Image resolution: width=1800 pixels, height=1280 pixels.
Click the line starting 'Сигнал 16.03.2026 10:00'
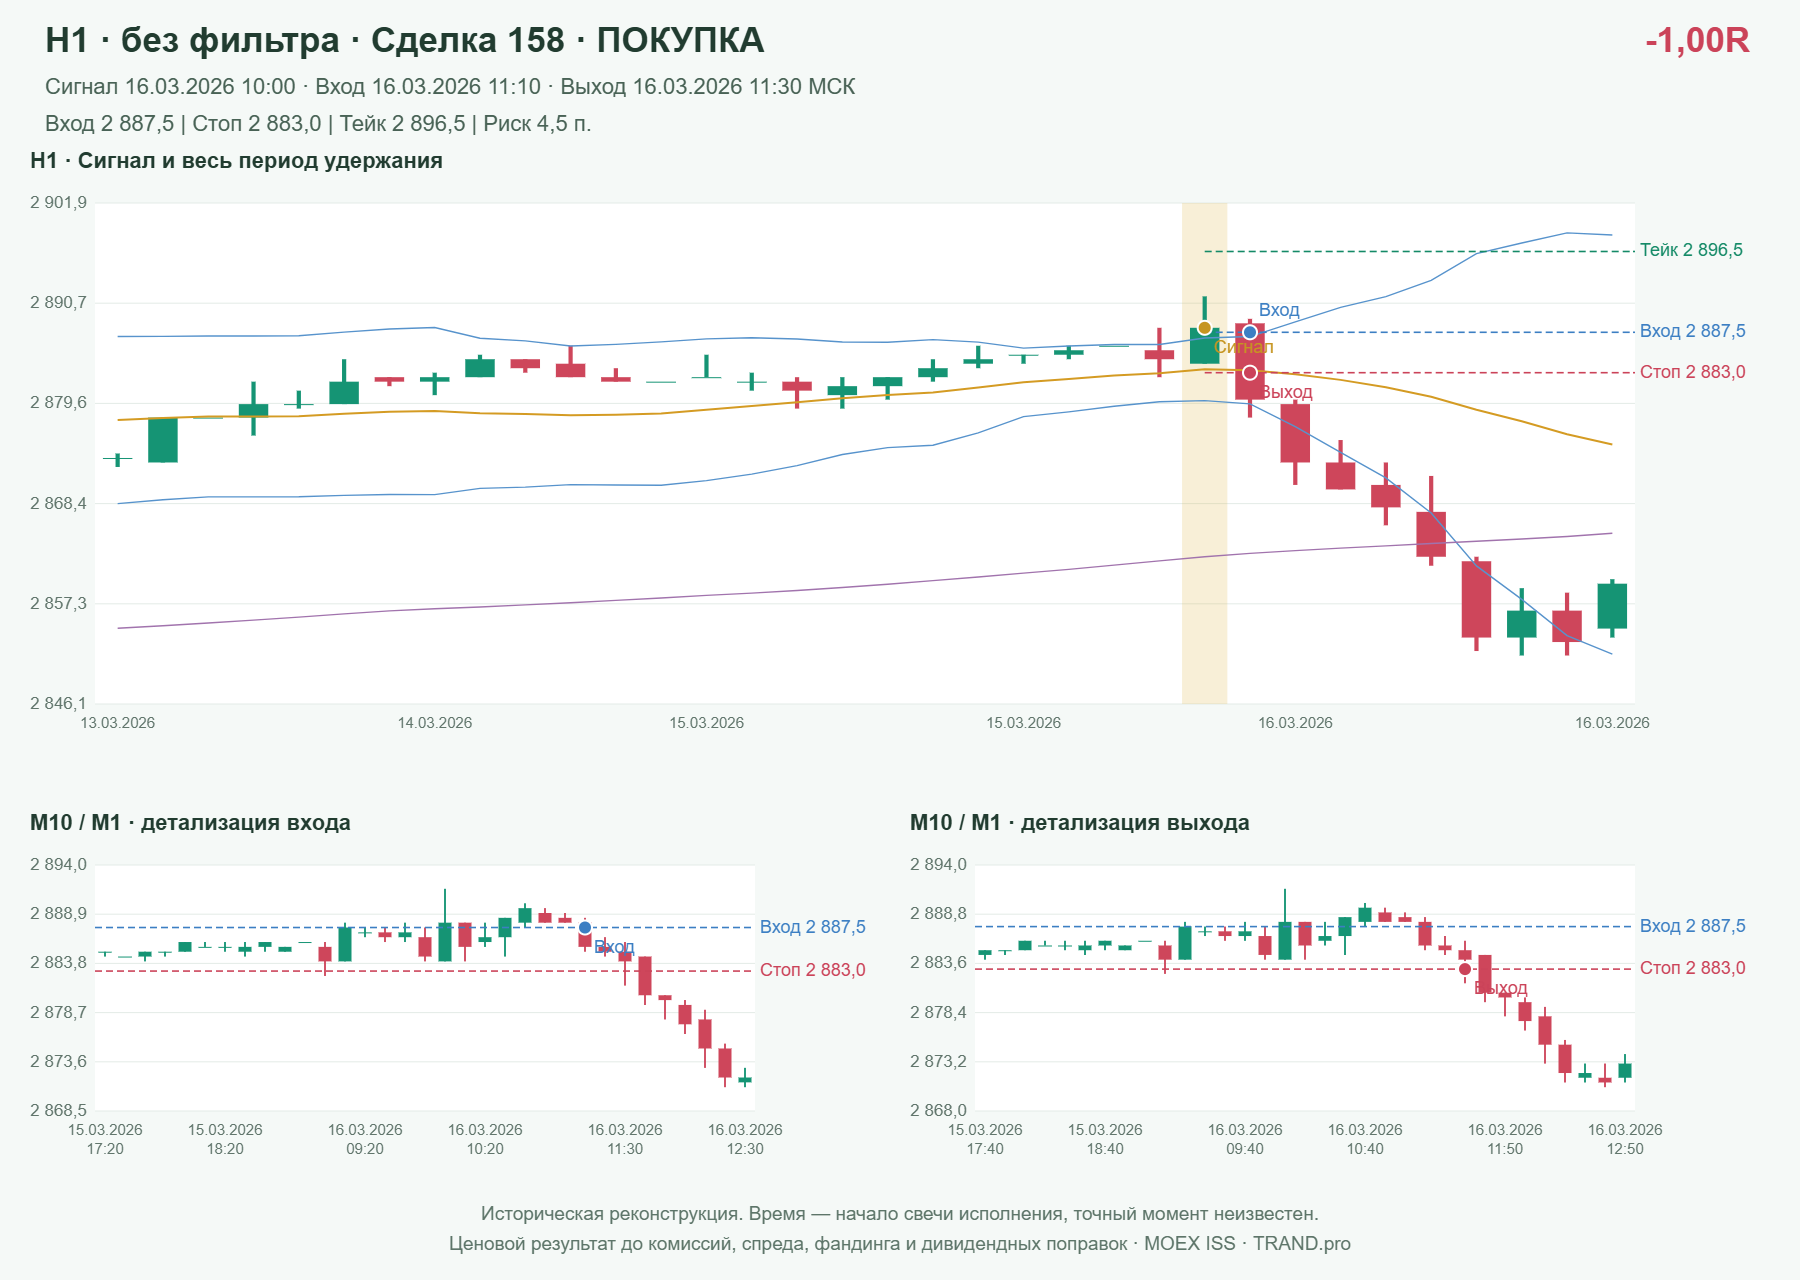coord(450,87)
